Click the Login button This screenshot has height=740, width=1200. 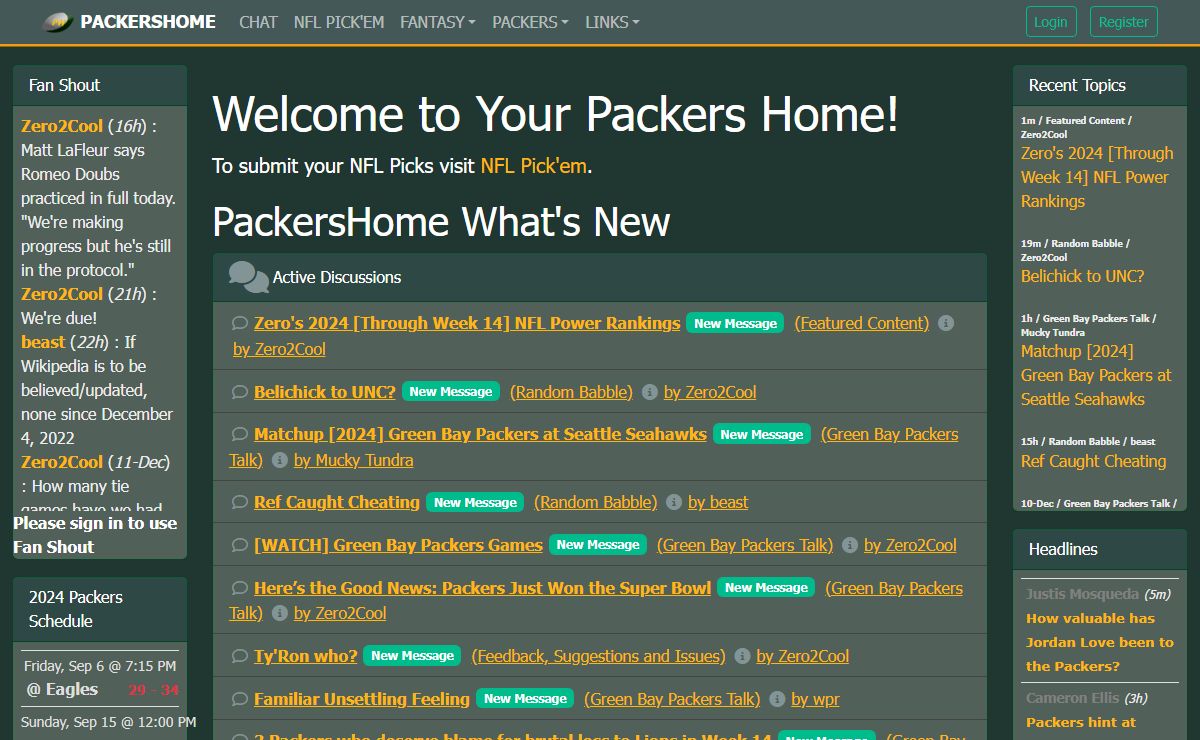(1051, 22)
